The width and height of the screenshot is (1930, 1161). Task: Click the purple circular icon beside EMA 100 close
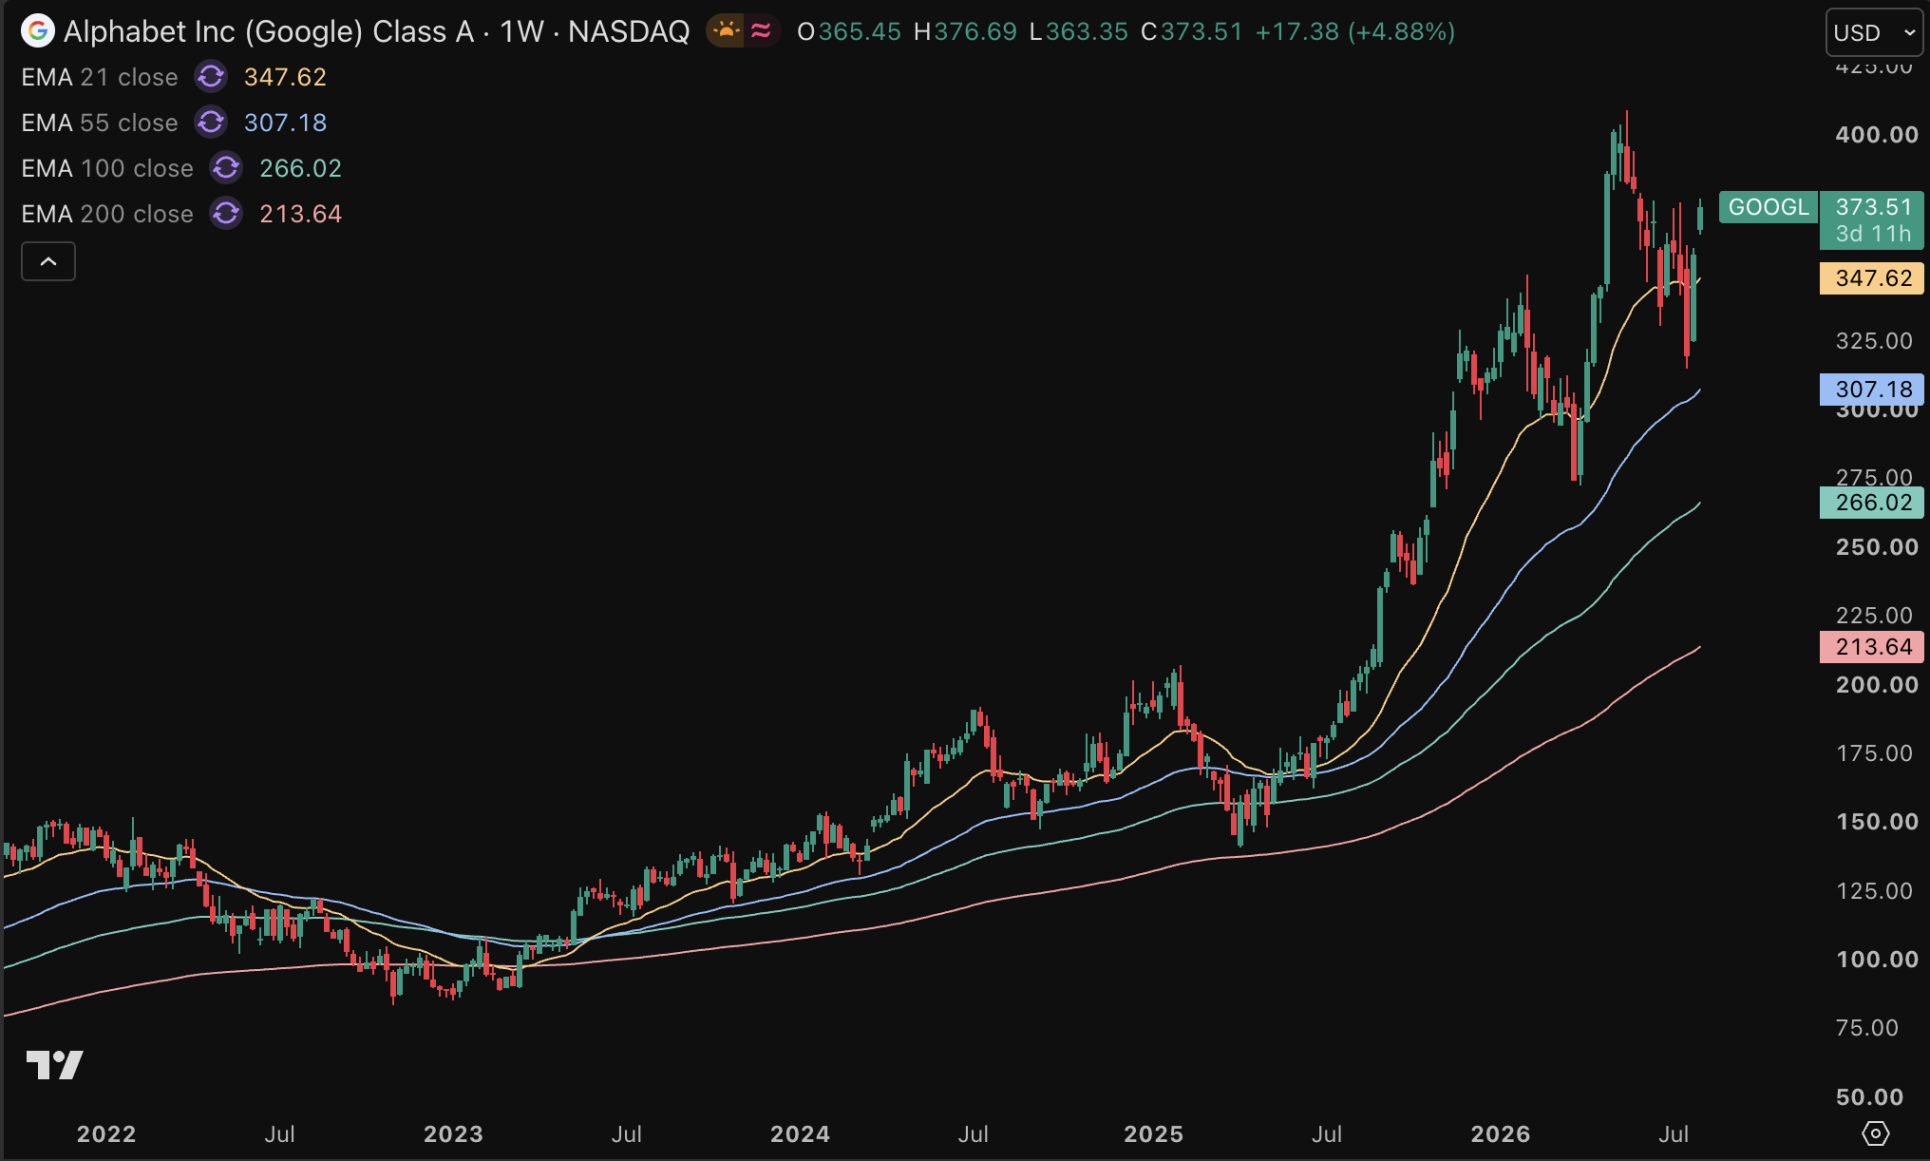(226, 168)
